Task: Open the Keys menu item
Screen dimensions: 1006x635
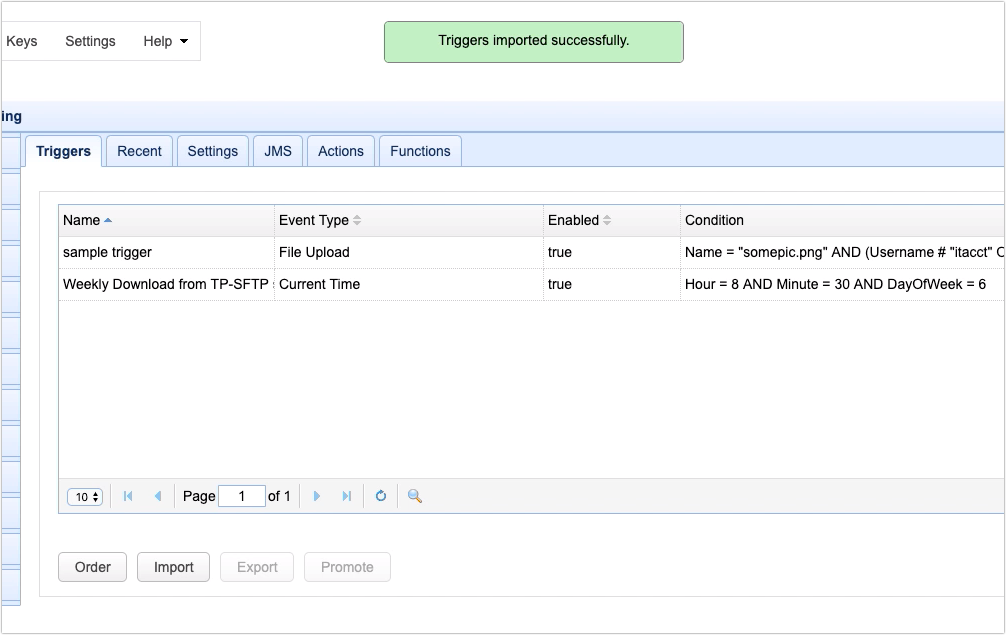Action: [x=22, y=41]
